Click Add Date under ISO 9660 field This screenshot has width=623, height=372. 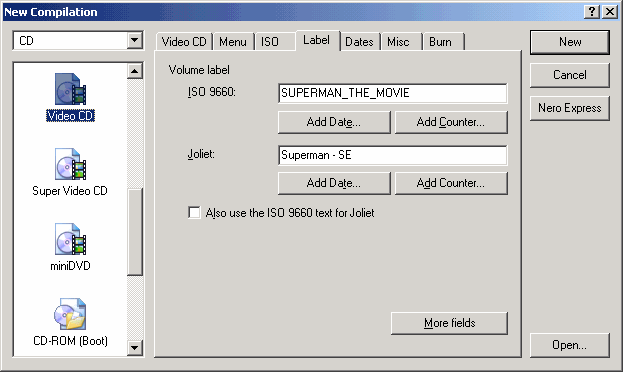334,122
